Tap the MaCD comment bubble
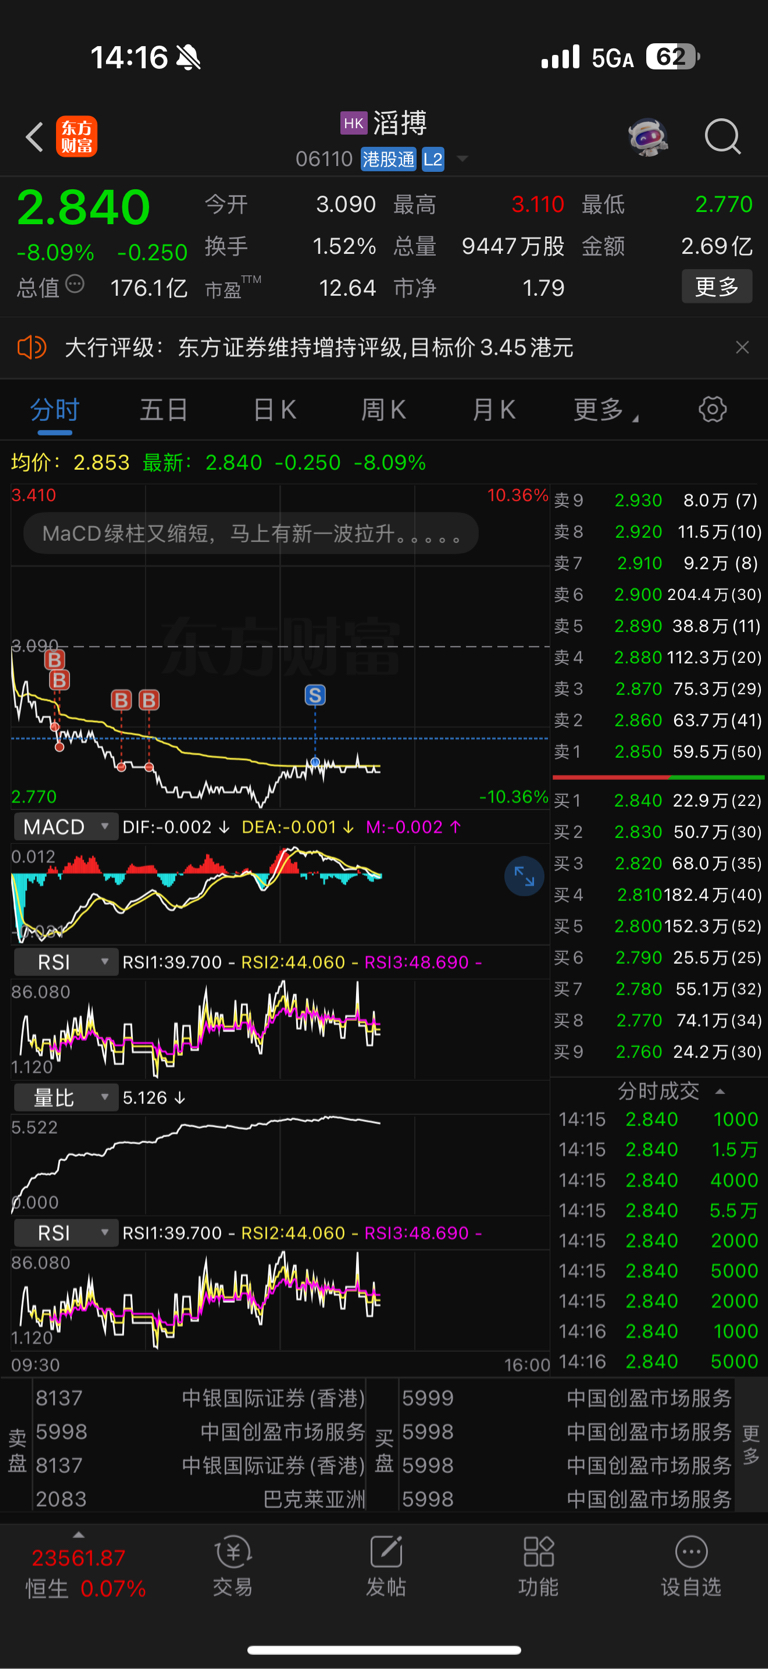This screenshot has height=1669, width=768. click(x=251, y=534)
